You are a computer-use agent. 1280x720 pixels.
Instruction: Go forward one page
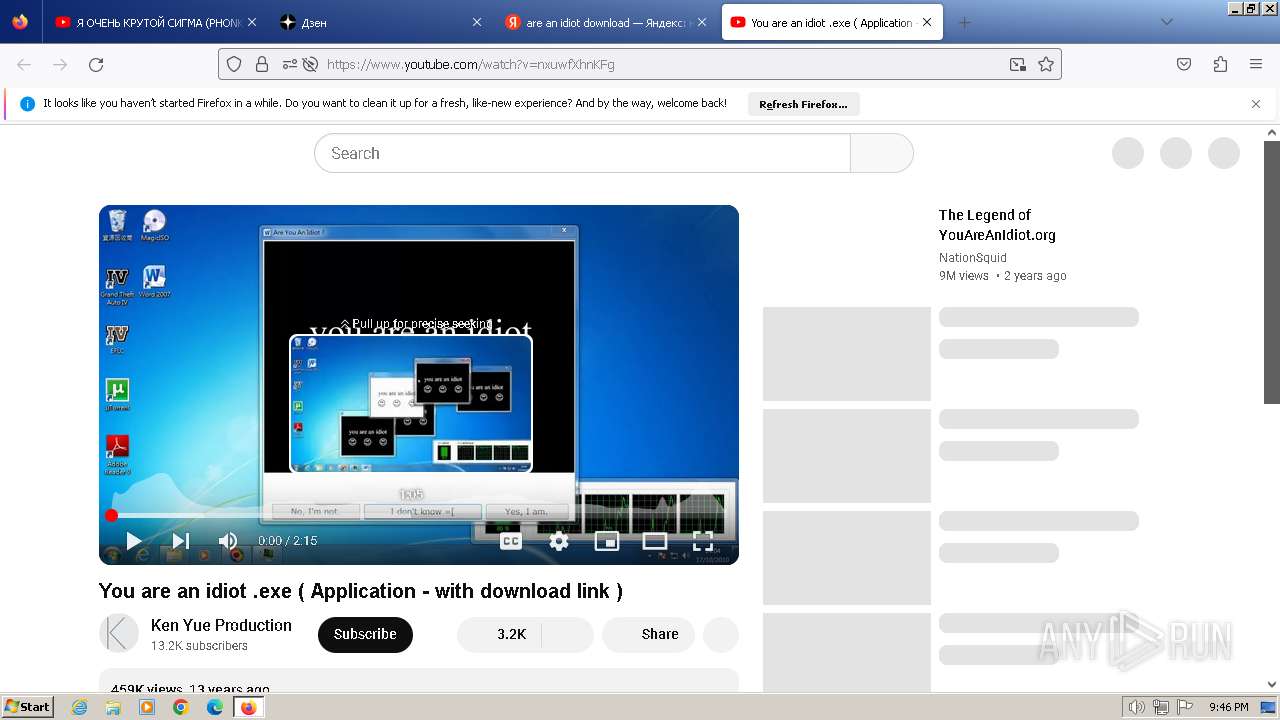click(x=60, y=64)
